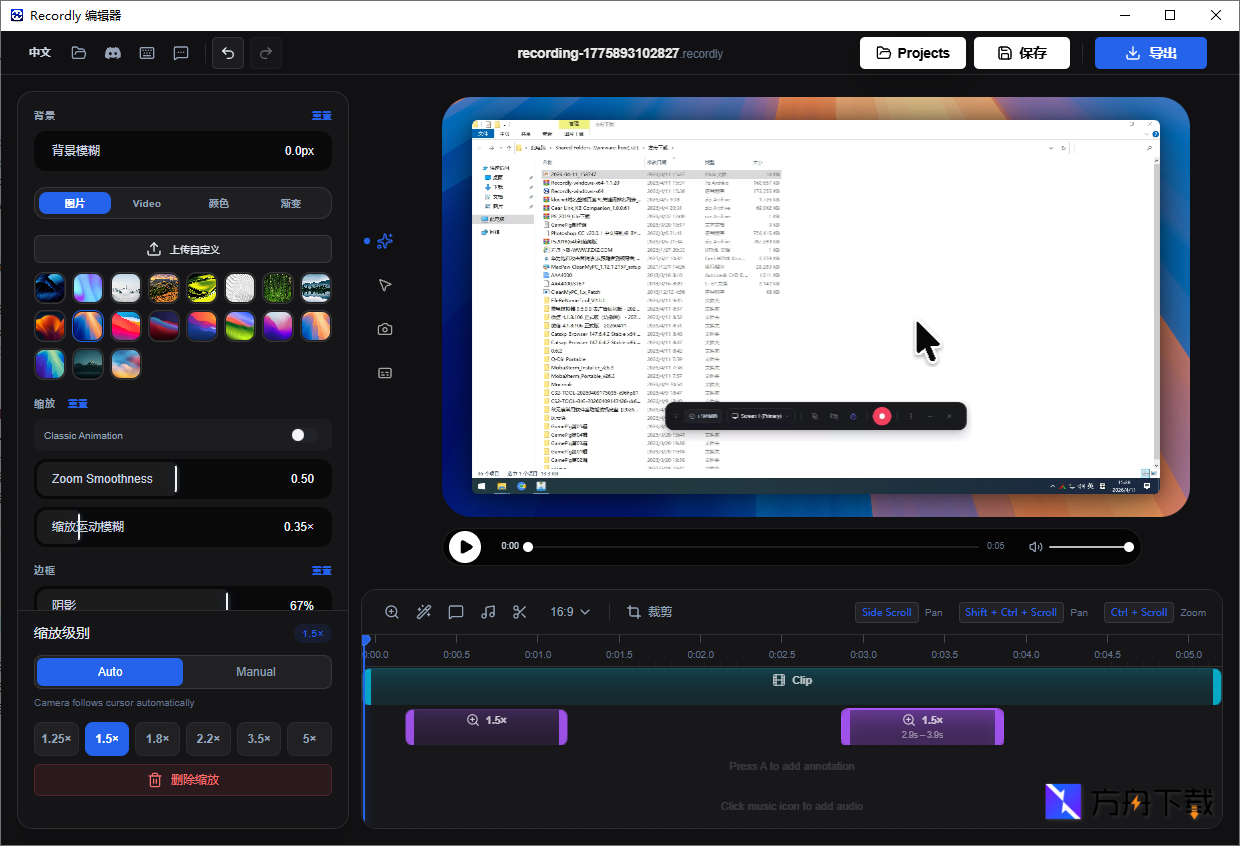Click the scissors split icon
The image size is (1240, 846).
(x=519, y=612)
